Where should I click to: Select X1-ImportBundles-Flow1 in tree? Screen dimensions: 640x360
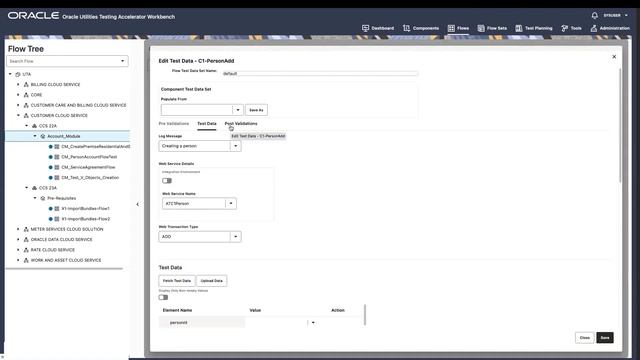(x=85, y=209)
